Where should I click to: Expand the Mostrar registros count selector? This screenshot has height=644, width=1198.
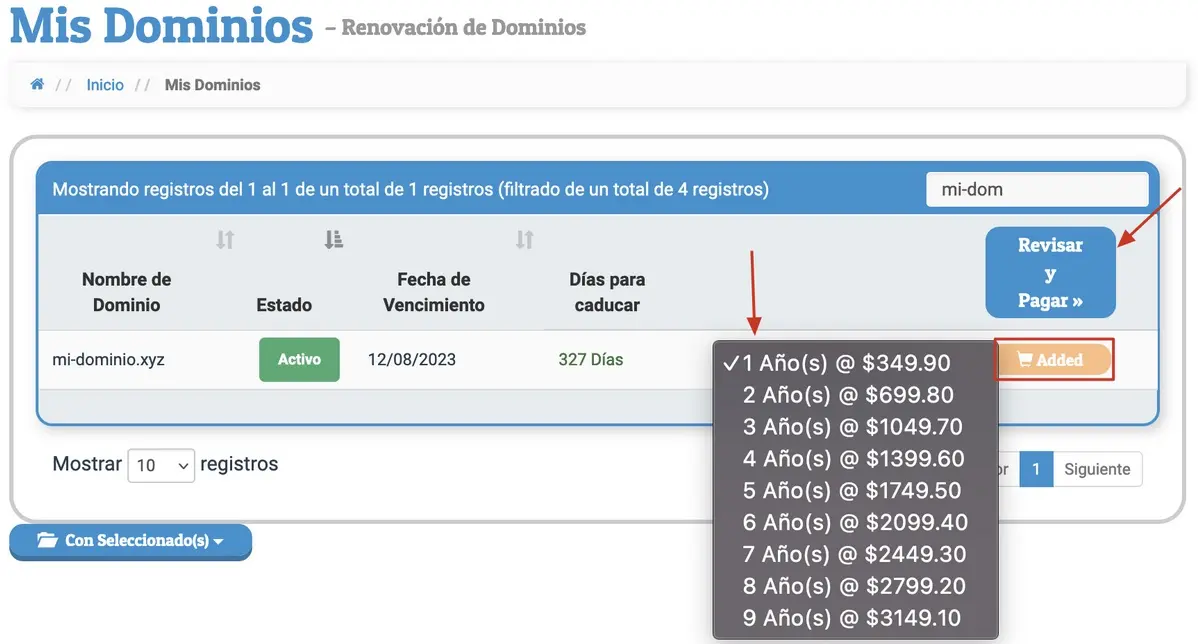pyautogui.click(x=161, y=465)
